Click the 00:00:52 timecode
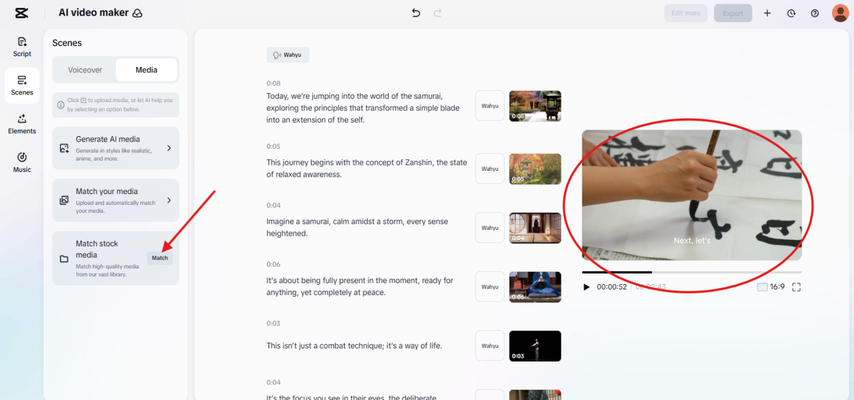This screenshot has height=400, width=854. (612, 287)
